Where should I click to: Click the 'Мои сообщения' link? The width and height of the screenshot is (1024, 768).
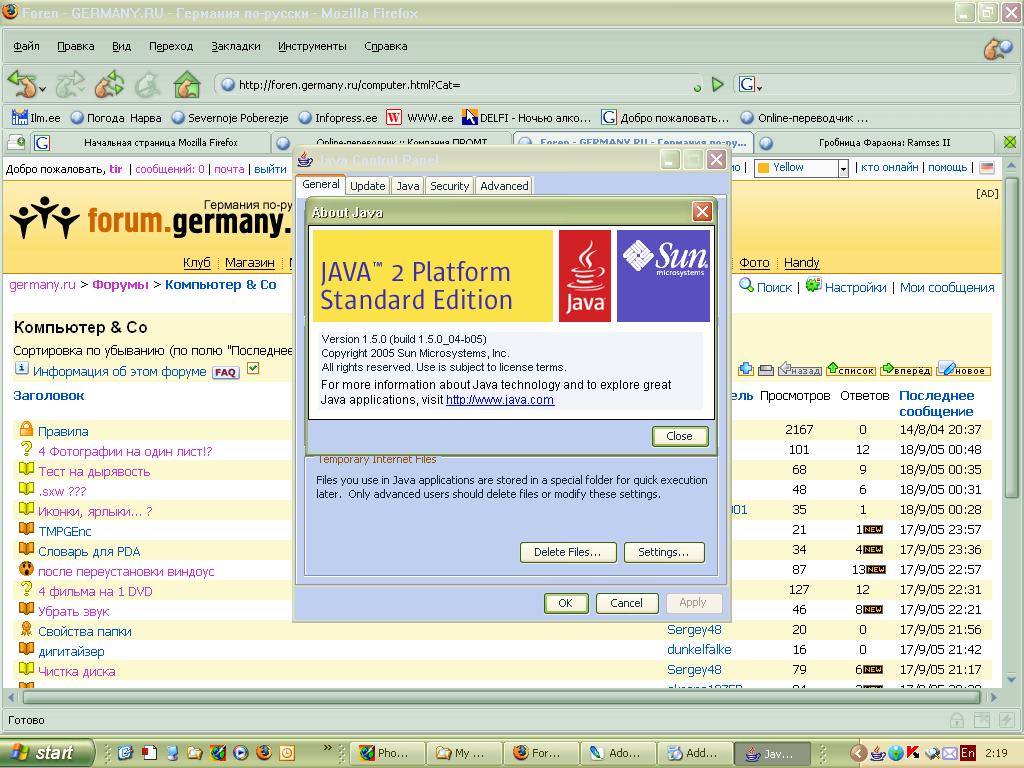947,287
